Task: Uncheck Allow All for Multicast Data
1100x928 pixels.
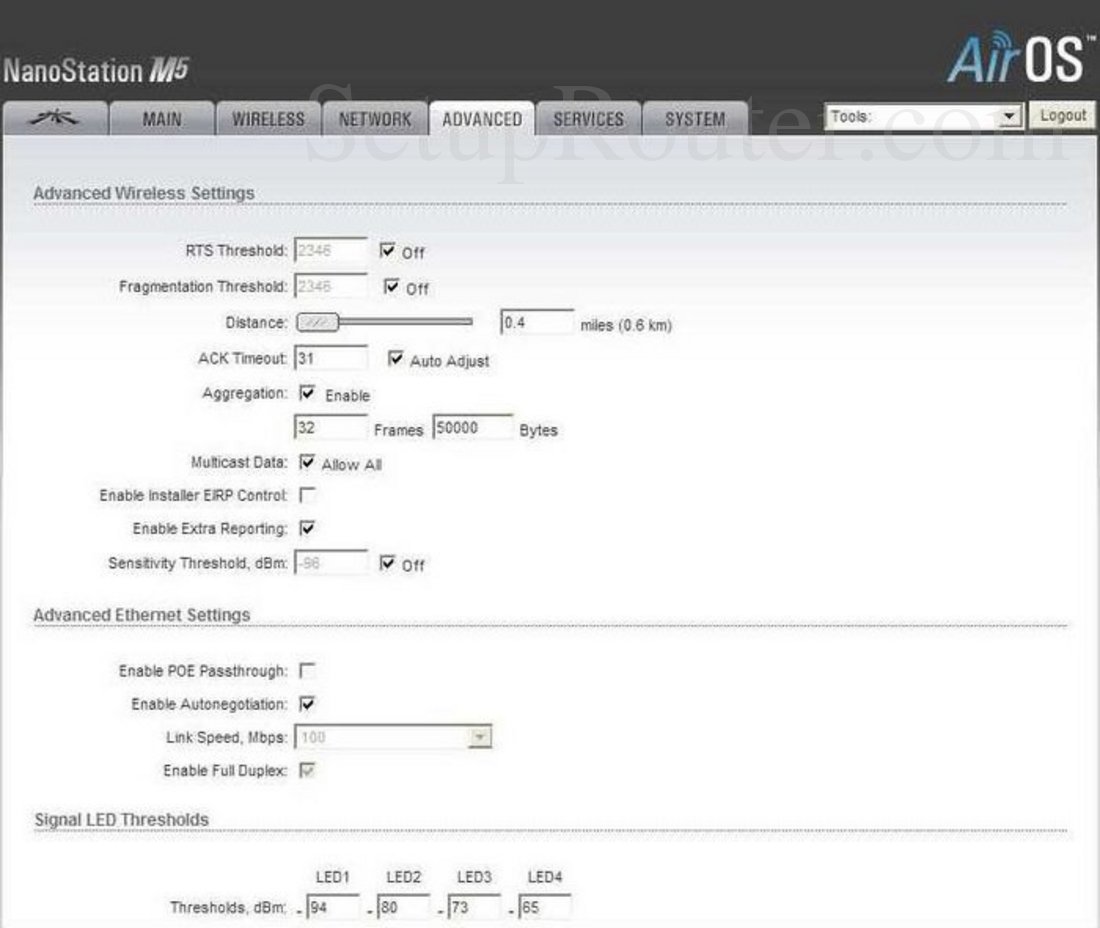Action: point(309,463)
